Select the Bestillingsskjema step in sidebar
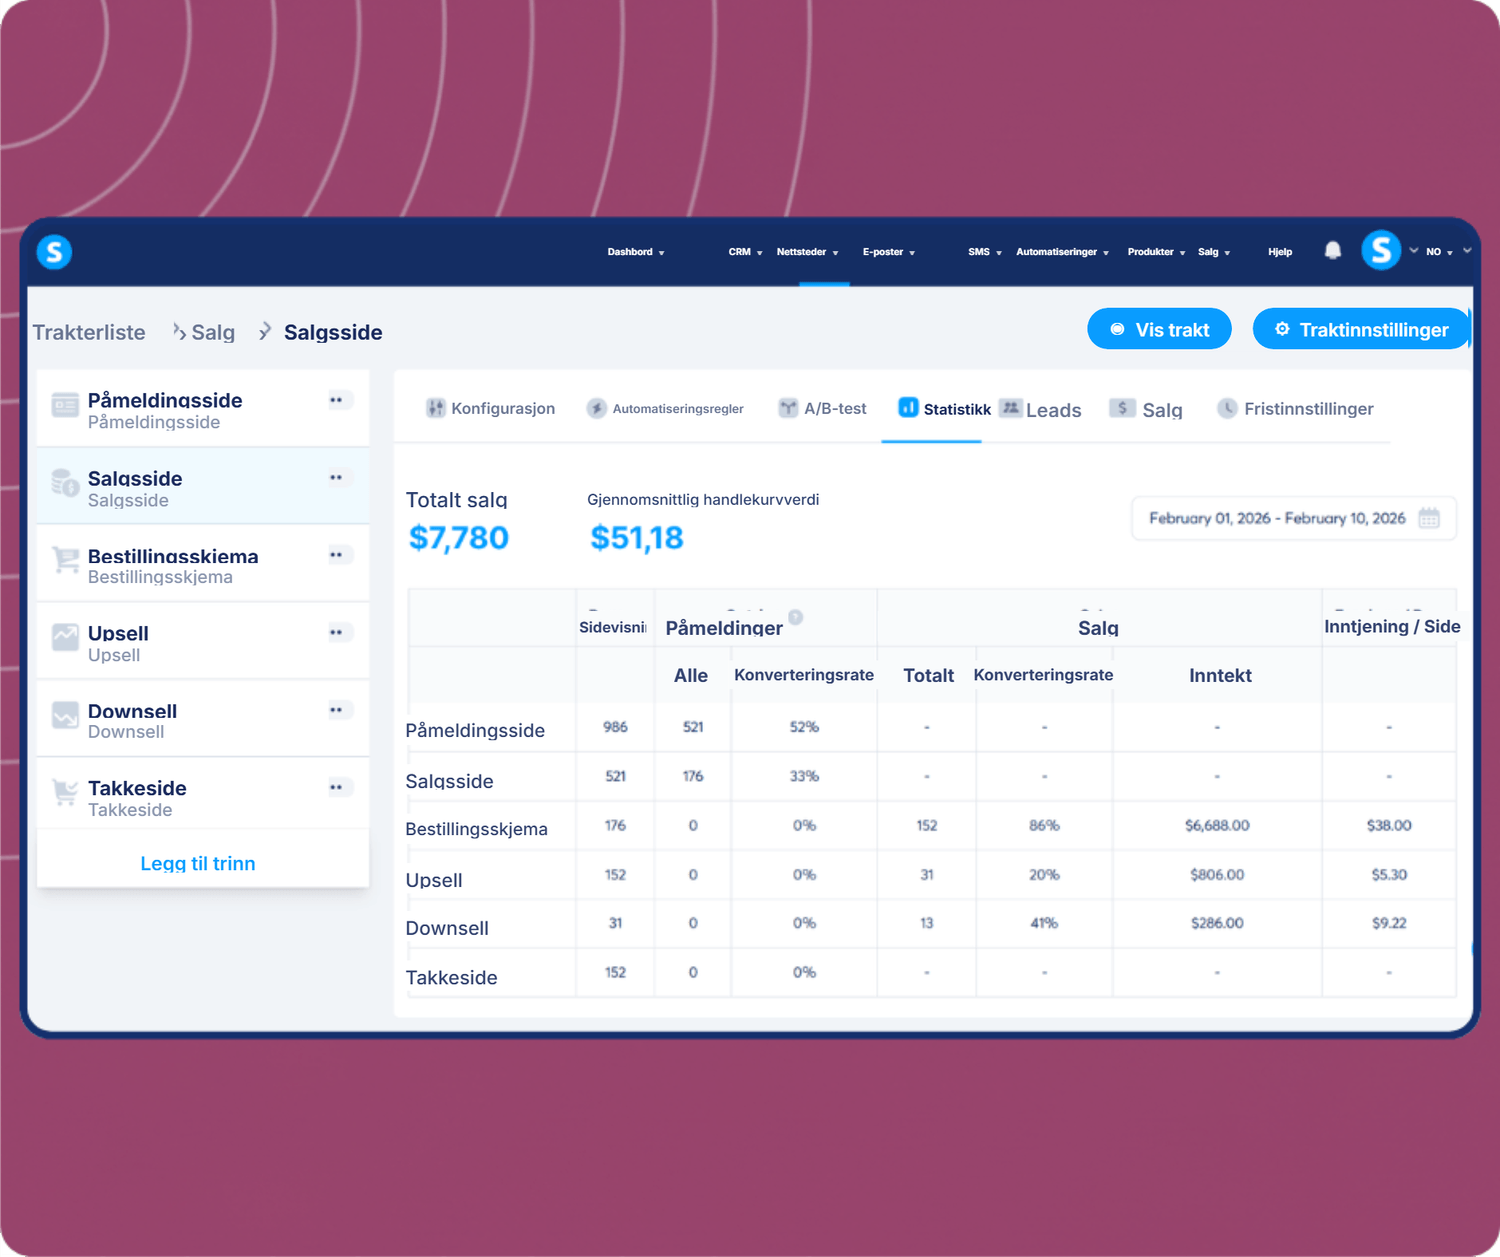The image size is (1500, 1257). pos(203,564)
